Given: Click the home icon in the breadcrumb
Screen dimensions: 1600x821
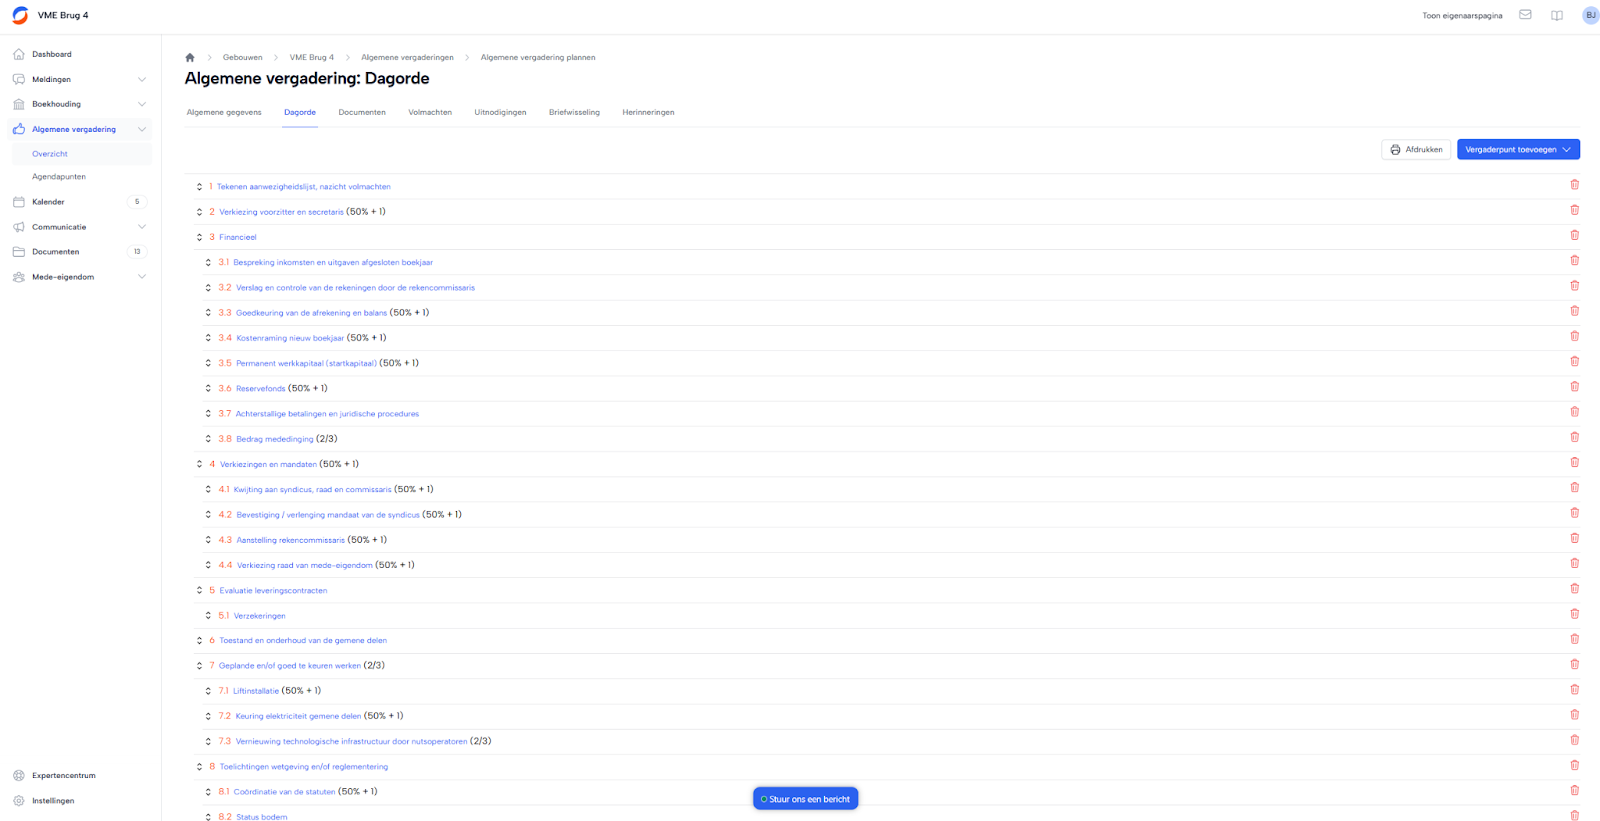Looking at the screenshot, I should [190, 58].
